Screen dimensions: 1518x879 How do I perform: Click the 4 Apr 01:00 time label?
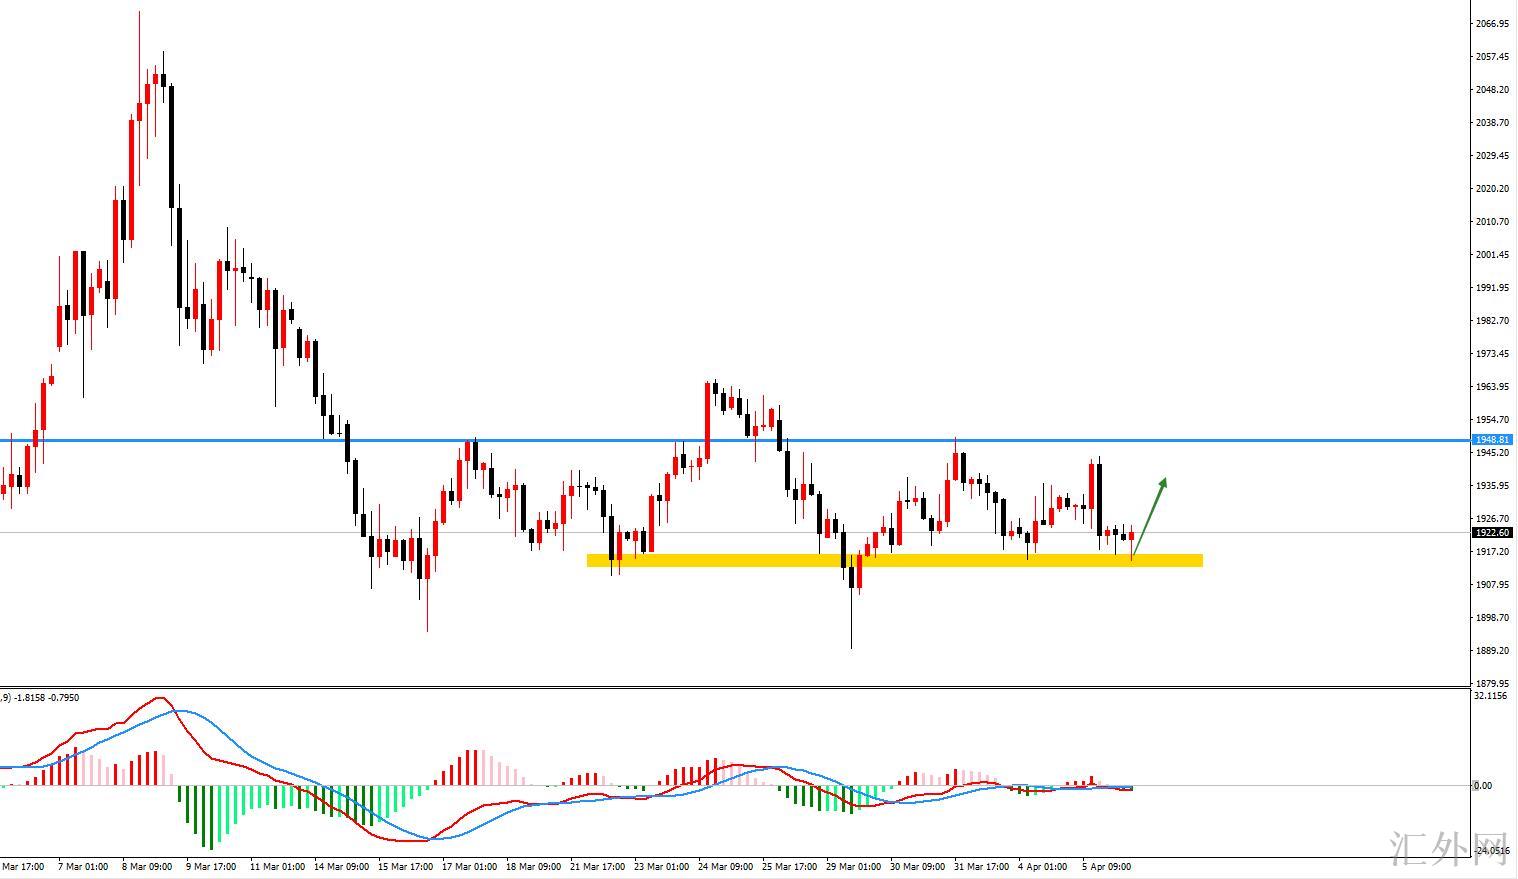pyautogui.click(x=1043, y=867)
